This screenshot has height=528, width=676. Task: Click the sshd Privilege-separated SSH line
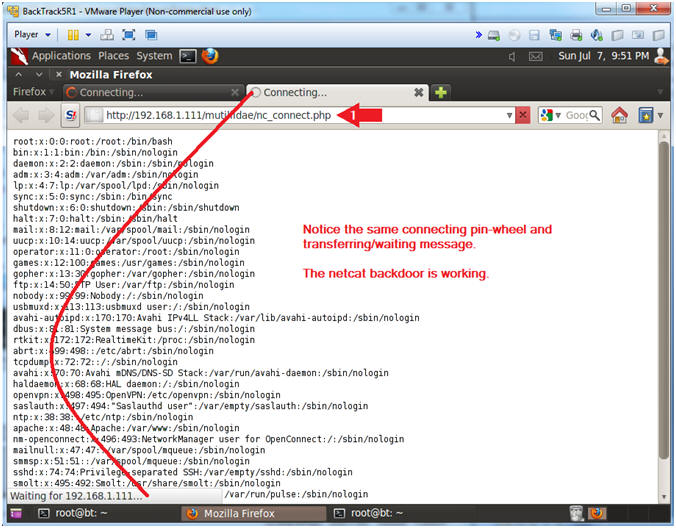pos(183,472)
